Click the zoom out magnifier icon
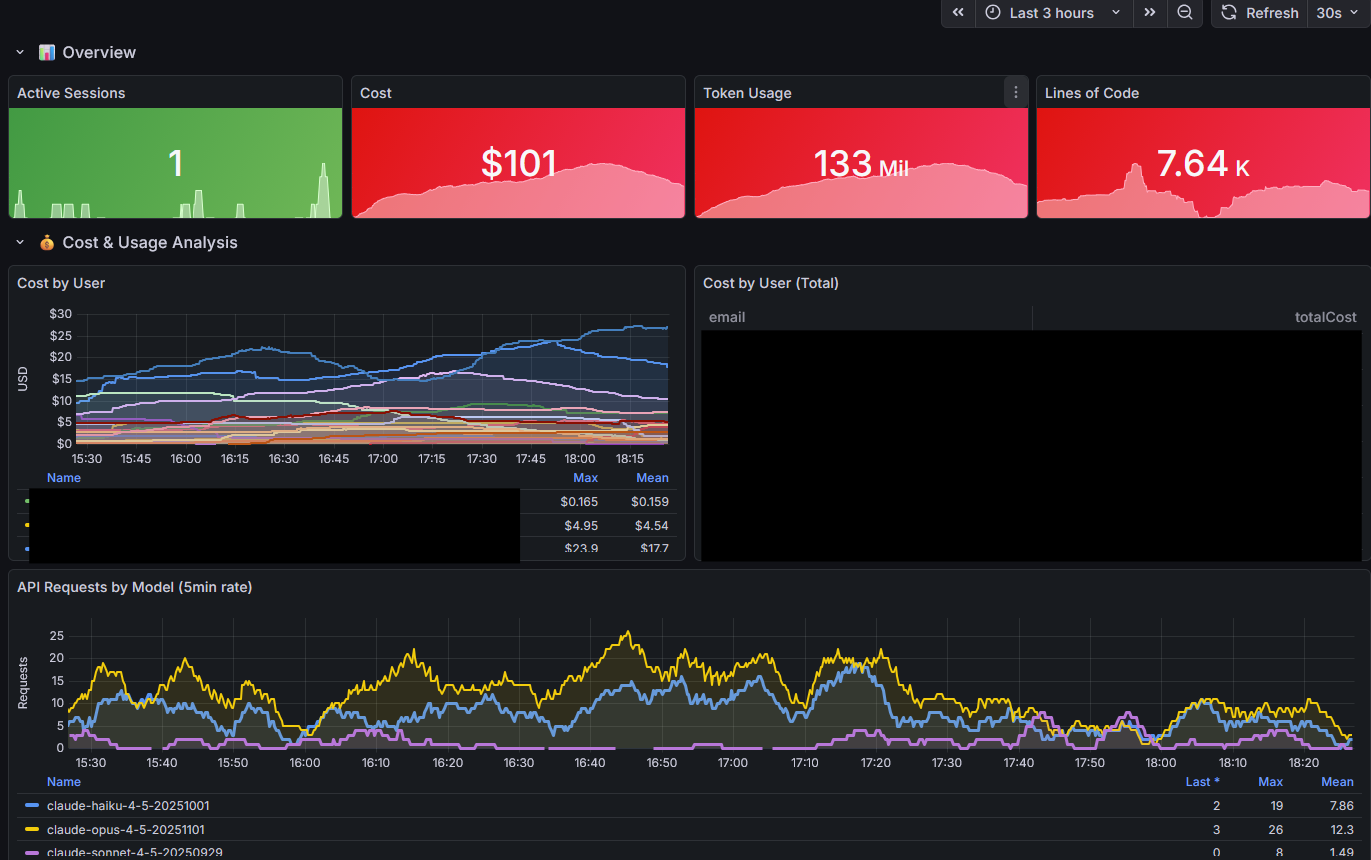The width and height of the screenshot is (1371, 860). pos(1184,13)
